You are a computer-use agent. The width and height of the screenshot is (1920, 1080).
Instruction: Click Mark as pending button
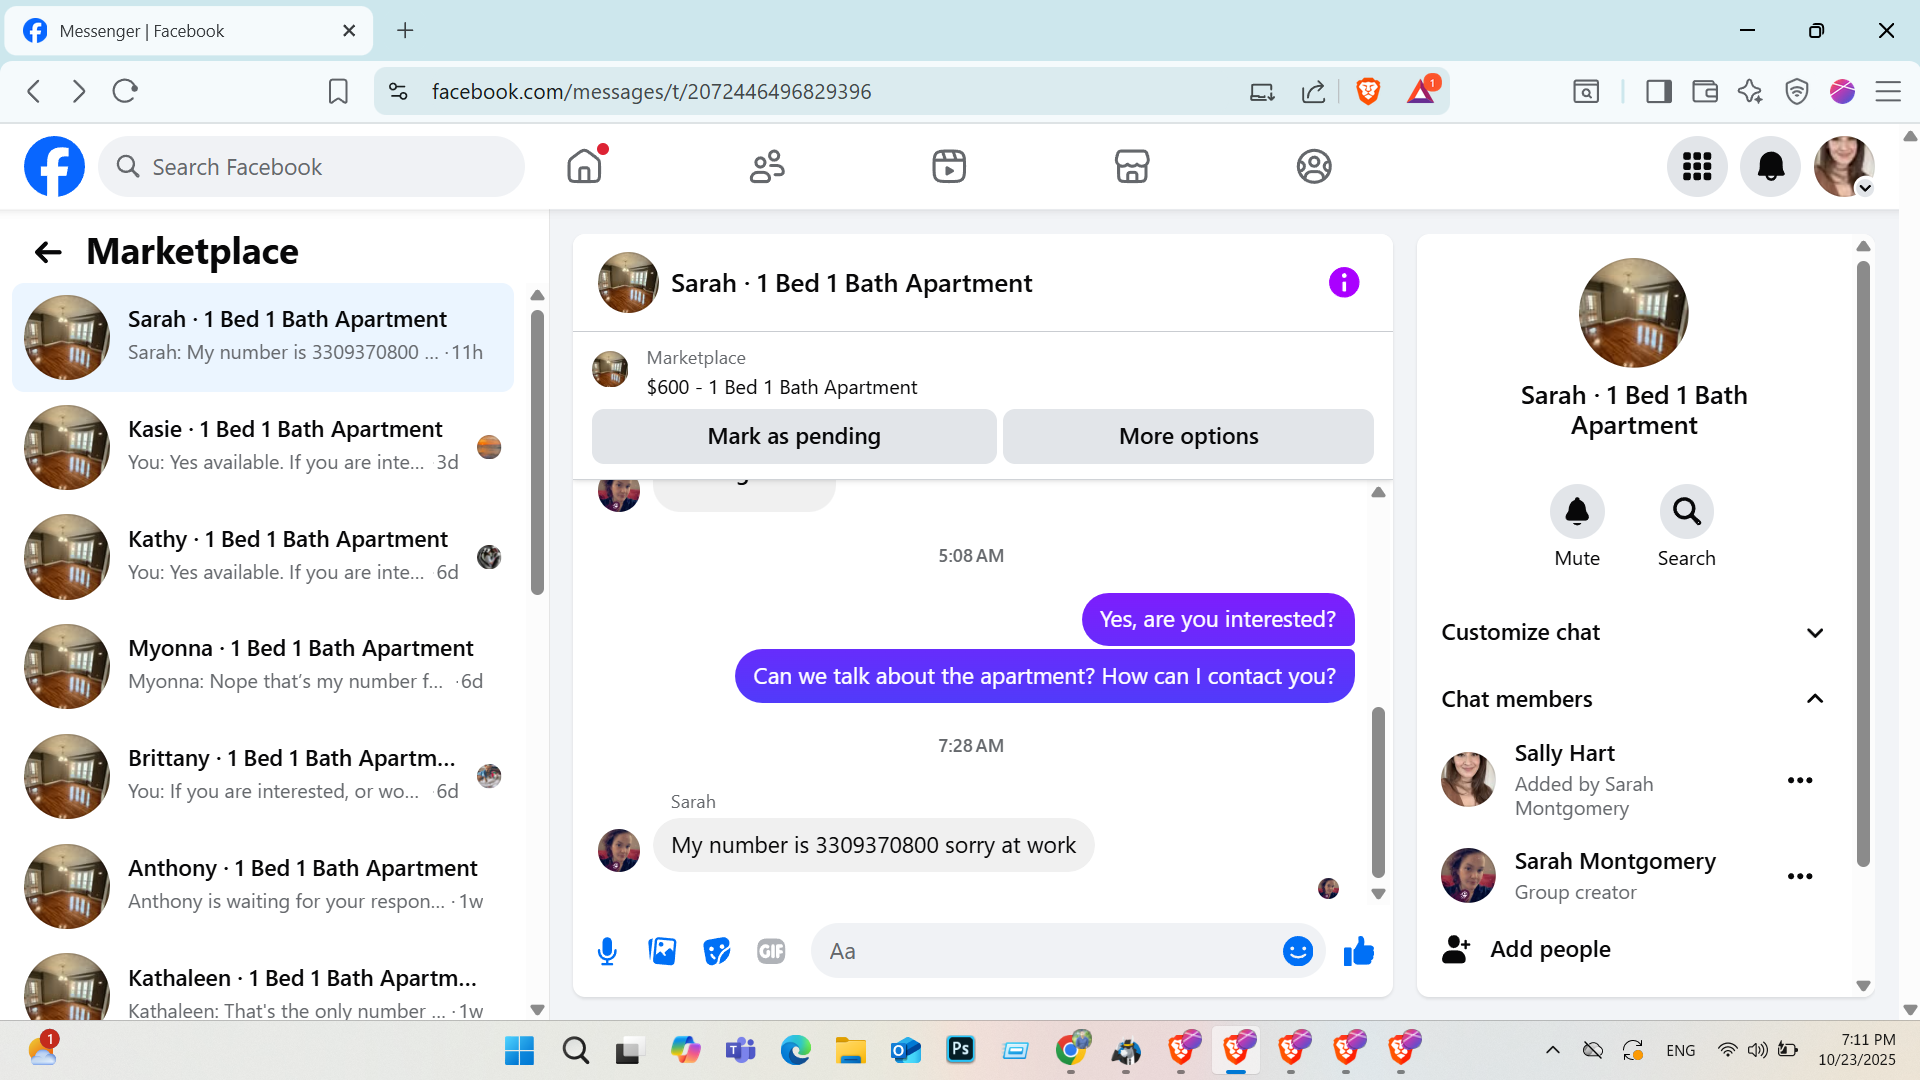tap(794, 436)
